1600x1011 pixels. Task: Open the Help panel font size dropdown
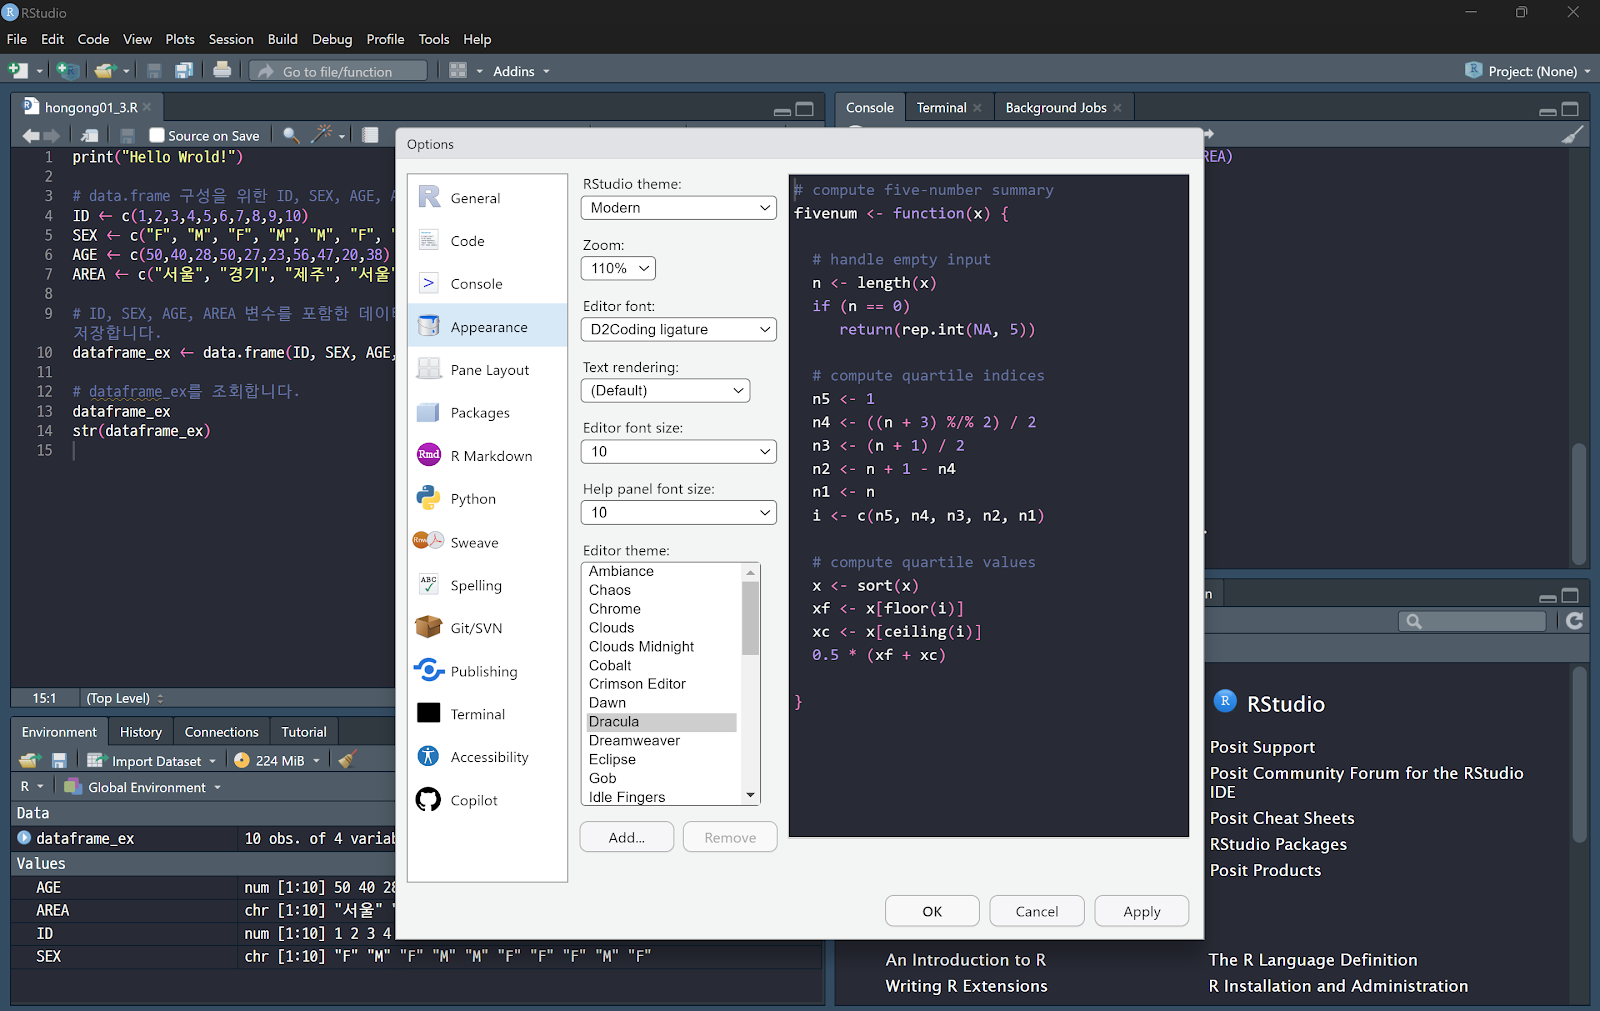pos(678,512)
